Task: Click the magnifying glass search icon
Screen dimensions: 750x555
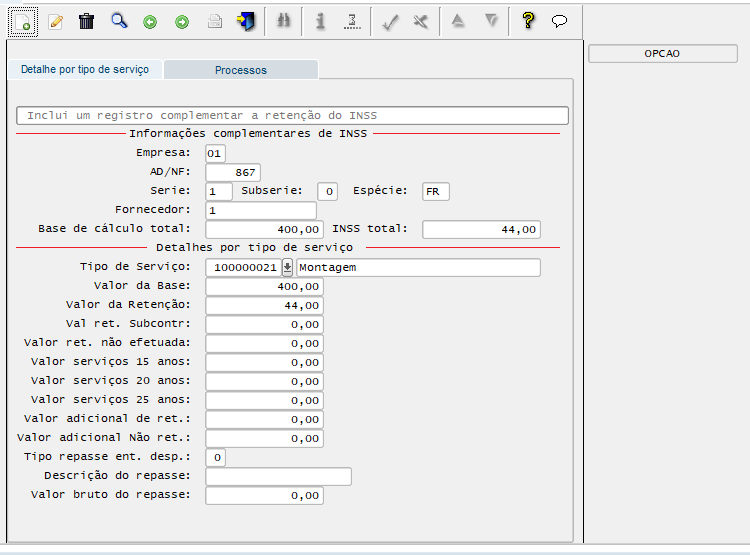Action: tap(119, 22)
